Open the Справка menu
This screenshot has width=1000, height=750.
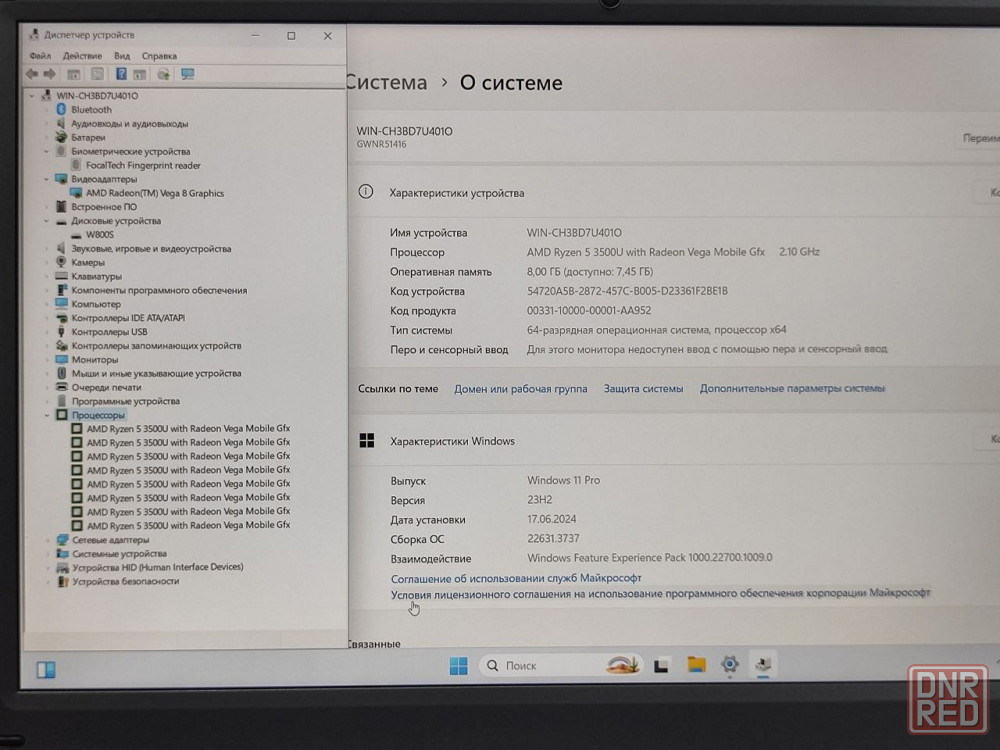(159, 55)
